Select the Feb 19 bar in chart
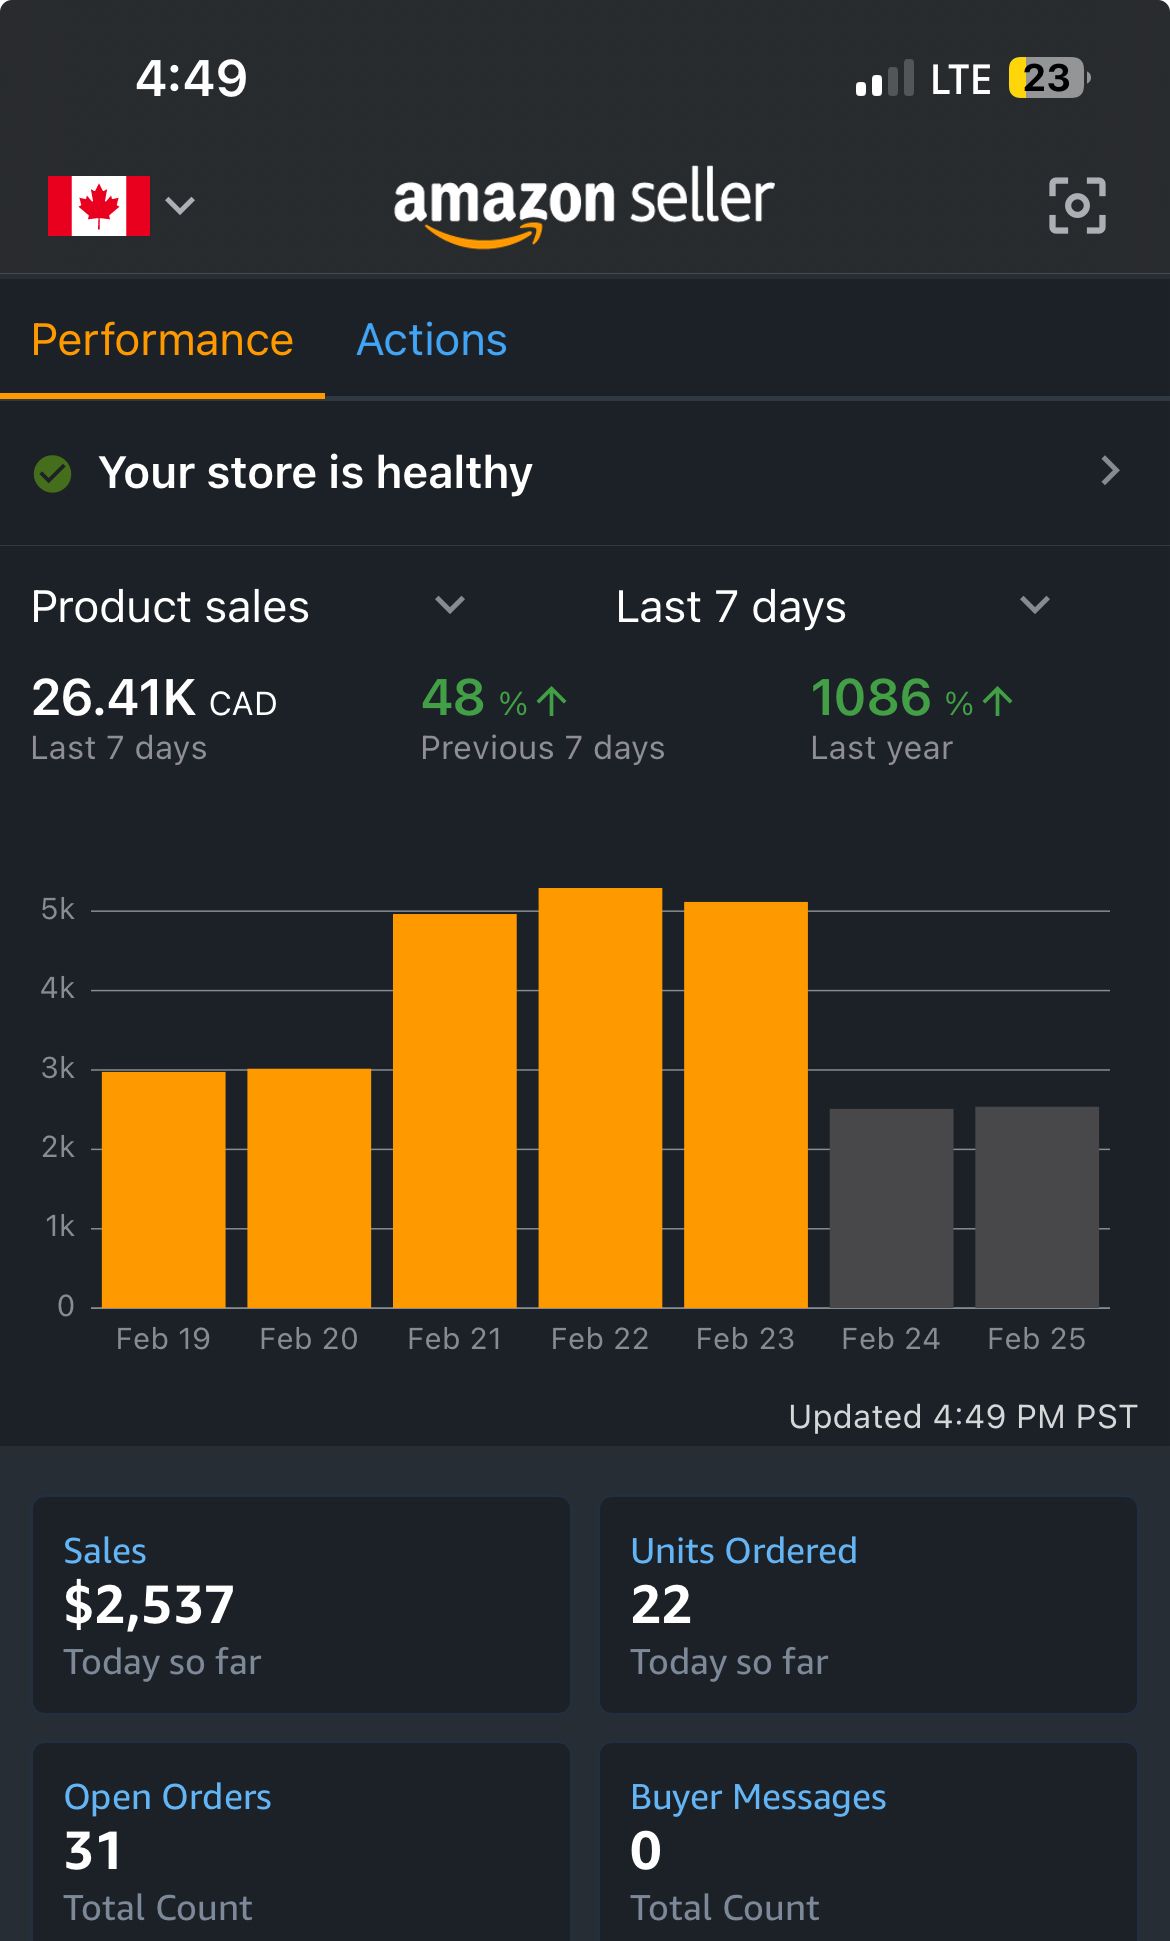The width and height of the screenshot is (1170, 1941). 164,1189
